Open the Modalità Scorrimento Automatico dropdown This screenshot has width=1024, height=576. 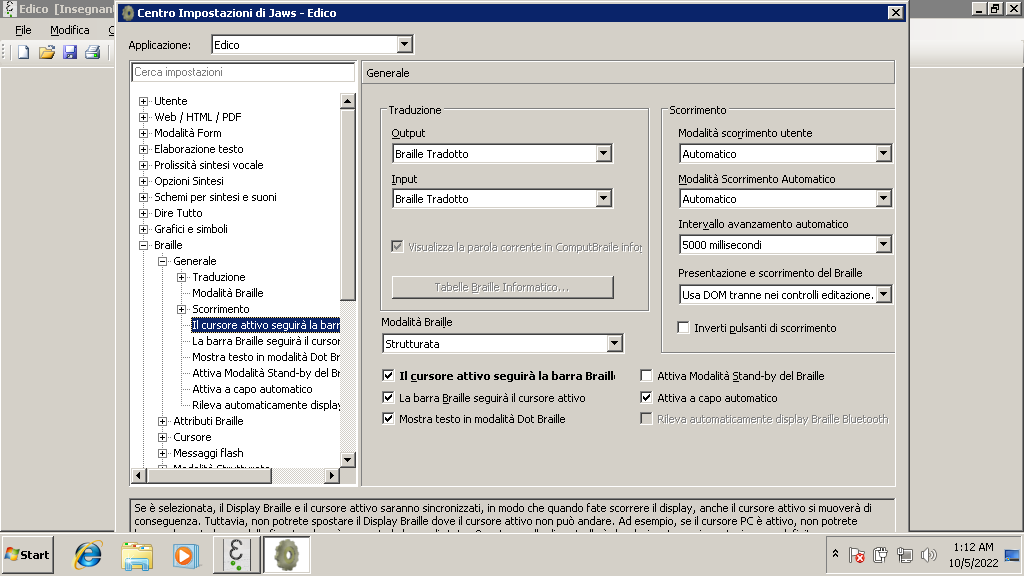pyautogui.click(x=883, y=199)
